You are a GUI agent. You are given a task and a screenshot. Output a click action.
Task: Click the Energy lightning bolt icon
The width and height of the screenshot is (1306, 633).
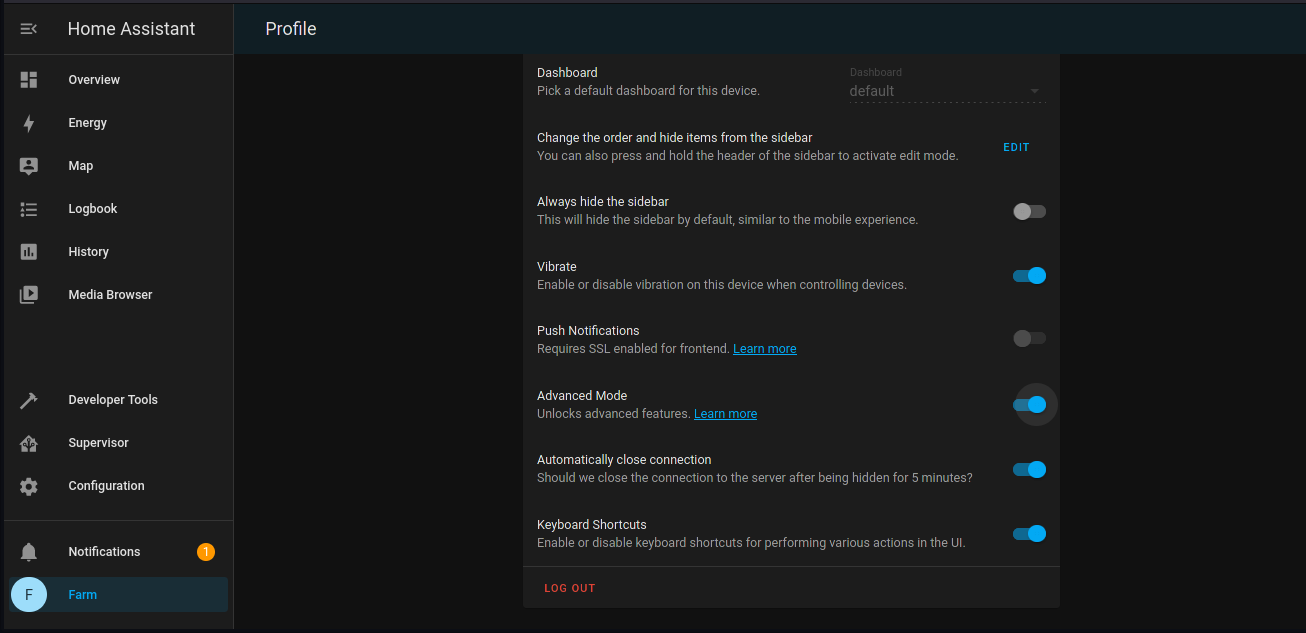click(29, 123)
